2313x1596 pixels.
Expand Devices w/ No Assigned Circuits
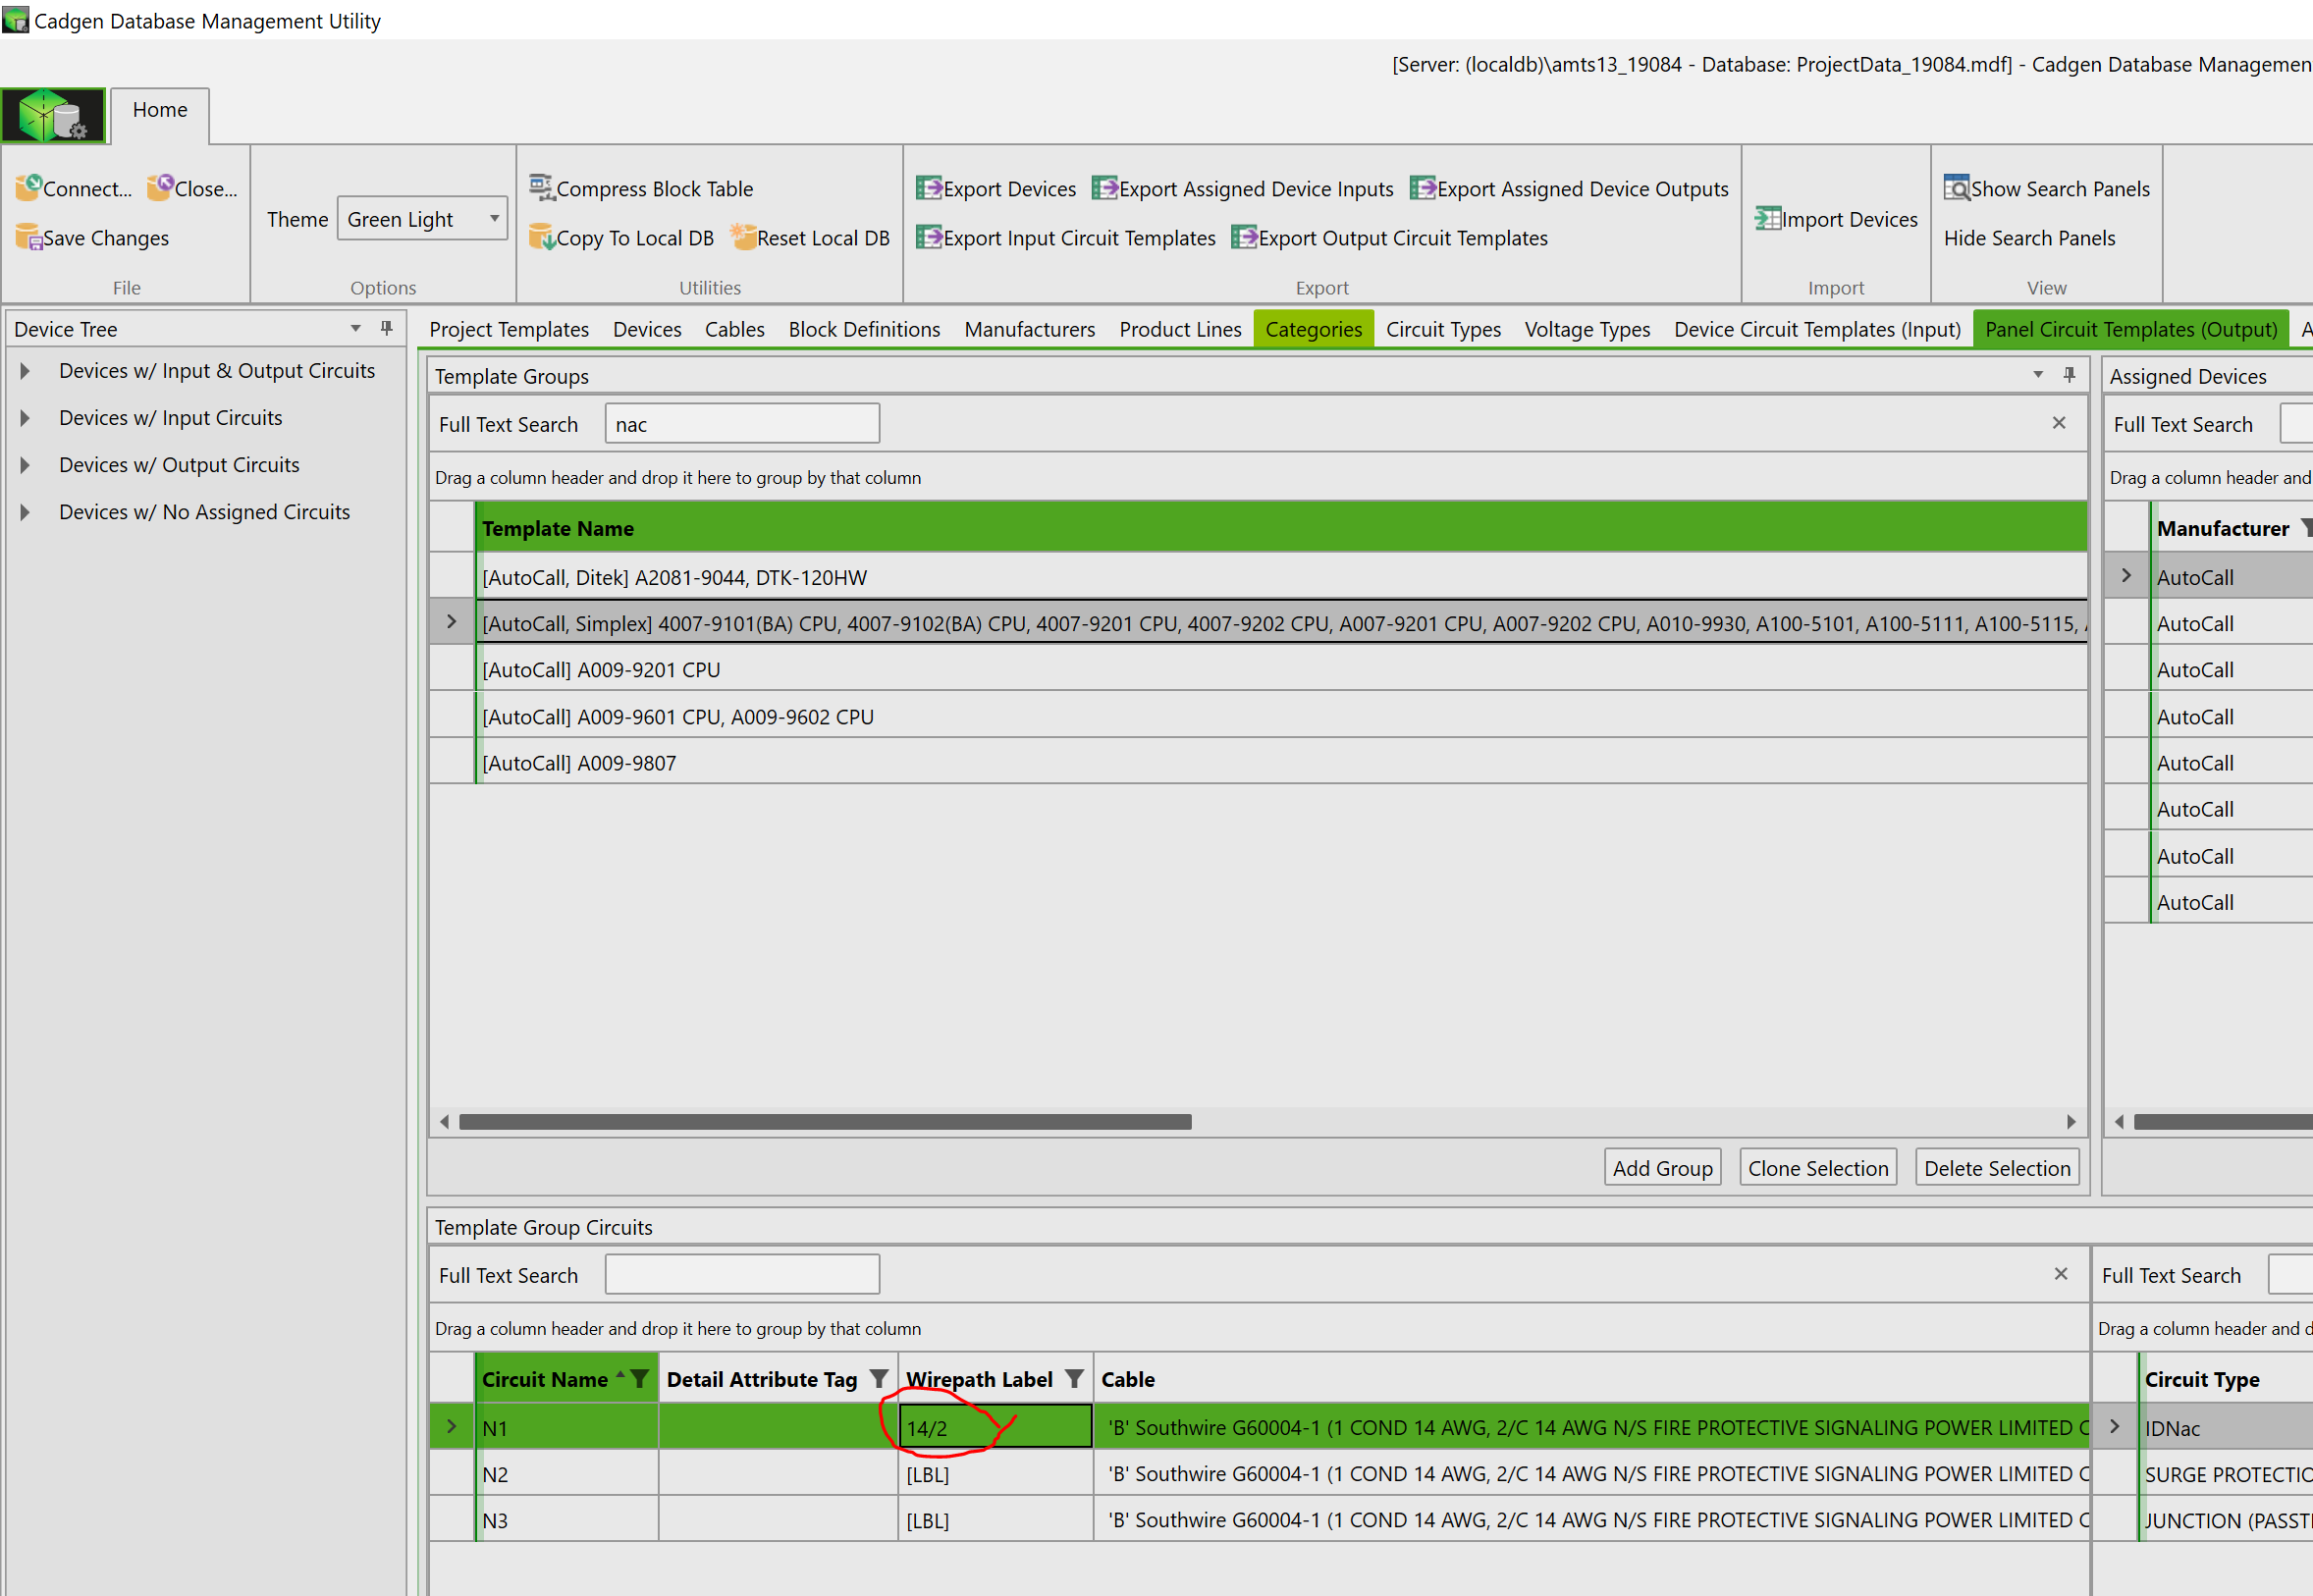pyautogui.click(x=25, y=512)
